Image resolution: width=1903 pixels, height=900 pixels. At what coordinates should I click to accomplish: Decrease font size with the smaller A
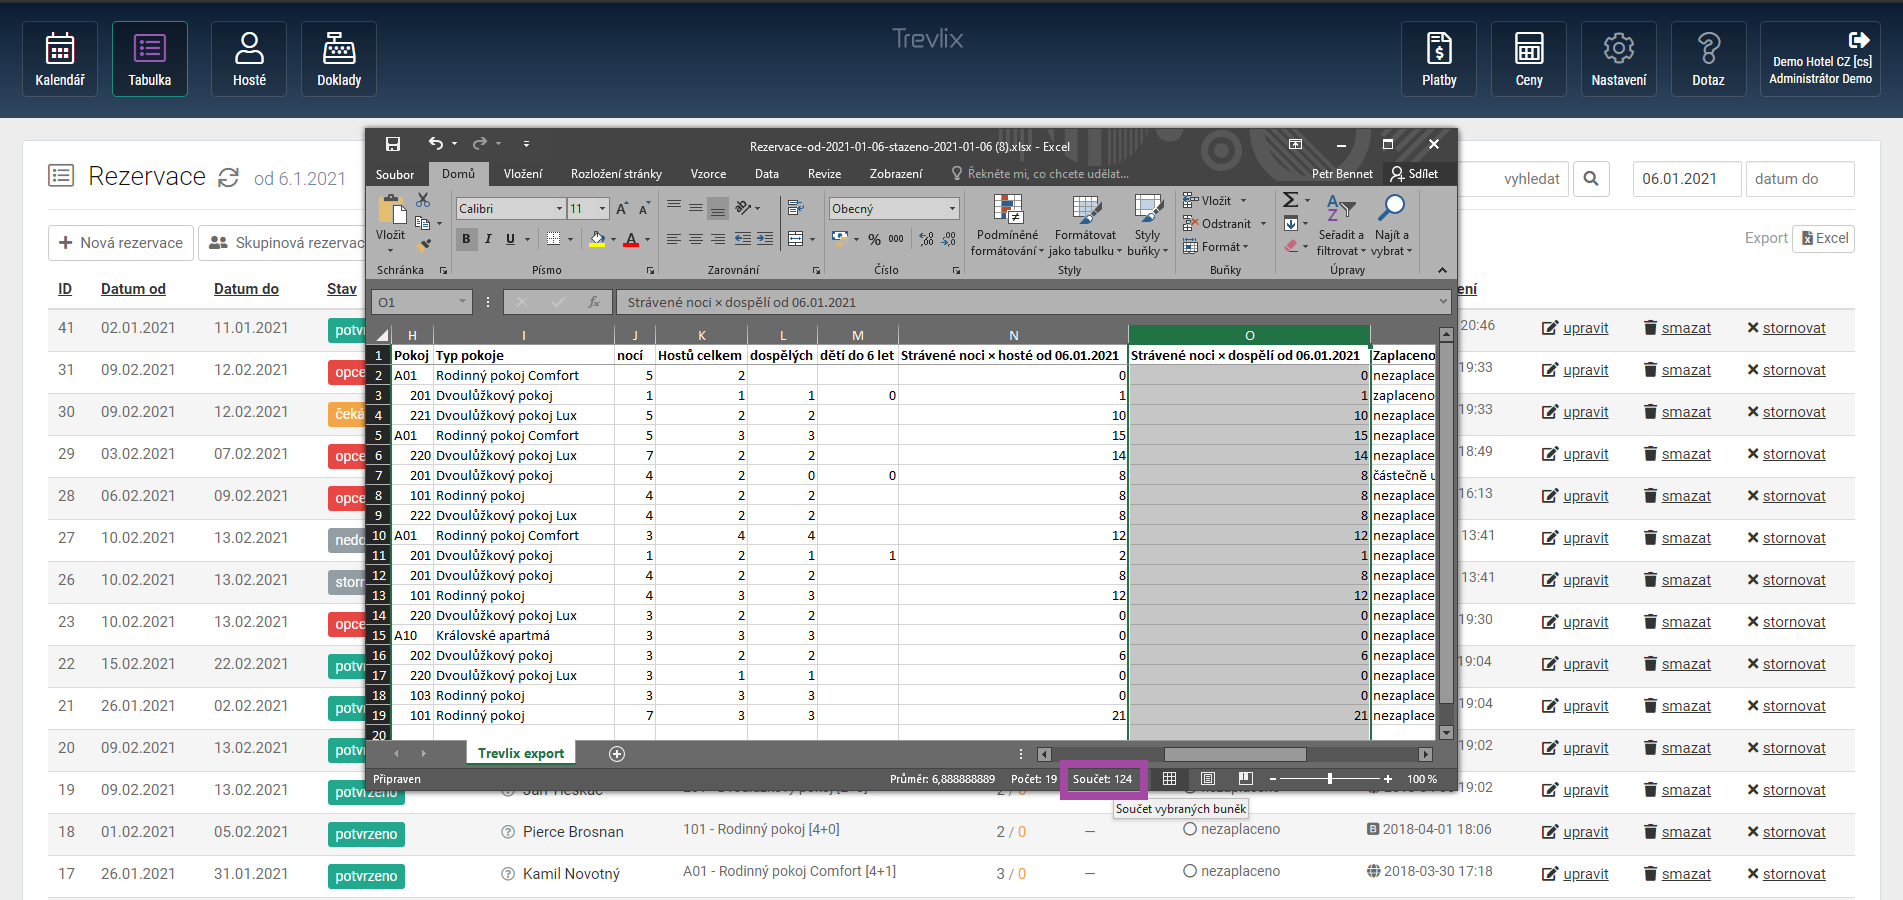point(644,208)
